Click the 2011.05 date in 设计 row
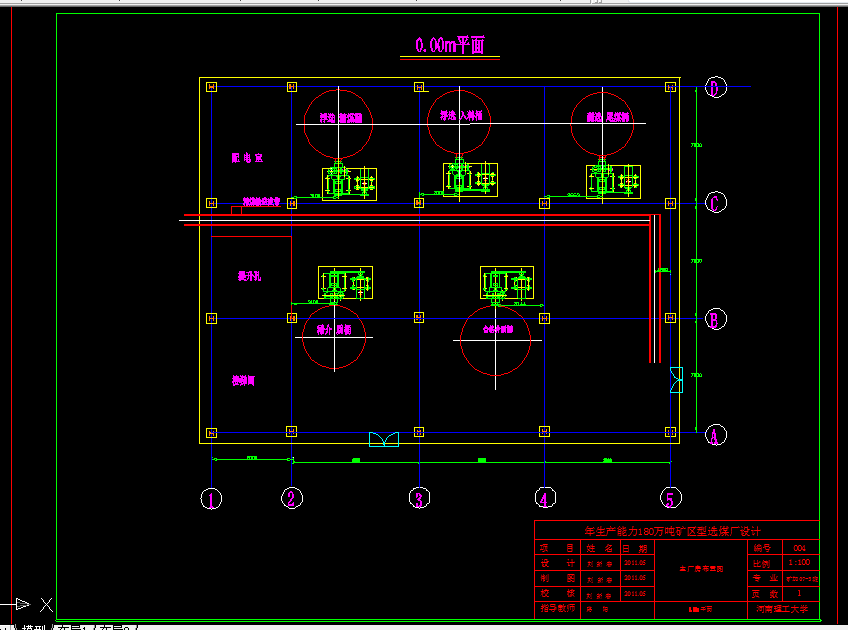Screen dimensions: 848x630 tap(635, 563)
